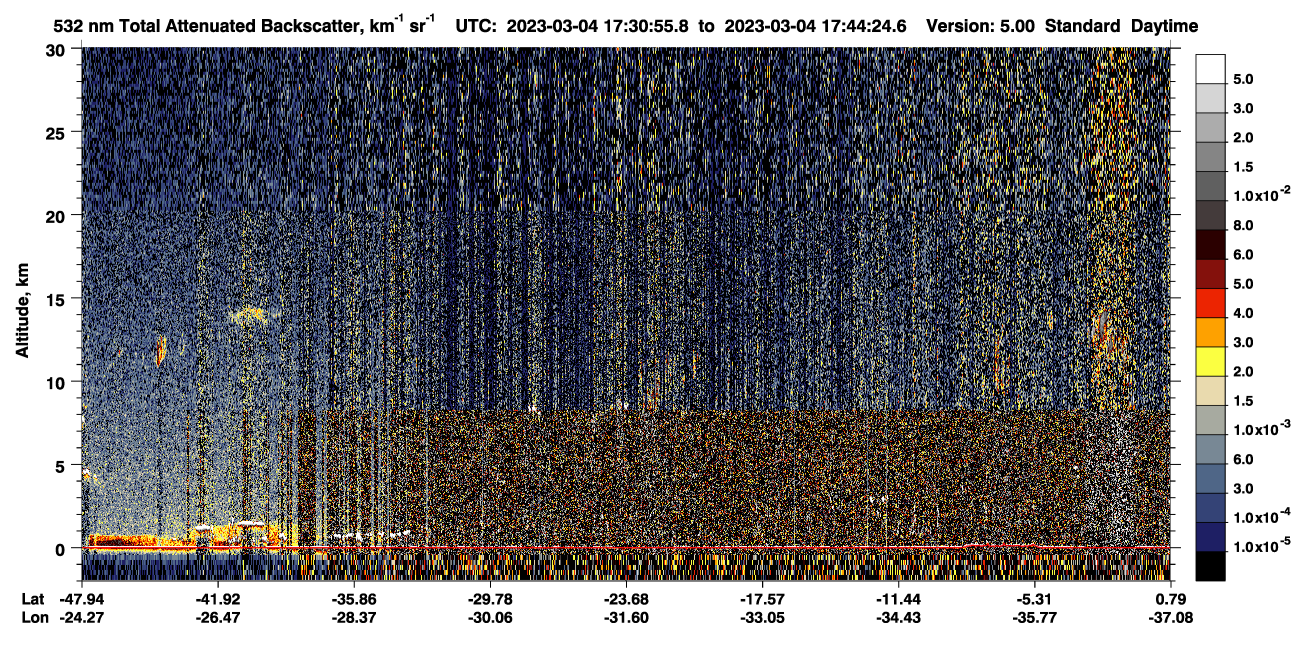This screenshot has height=667, width=1300.
Task: Click the black swatch at colorbar bottom
Action: click(x=1210, y=566)
